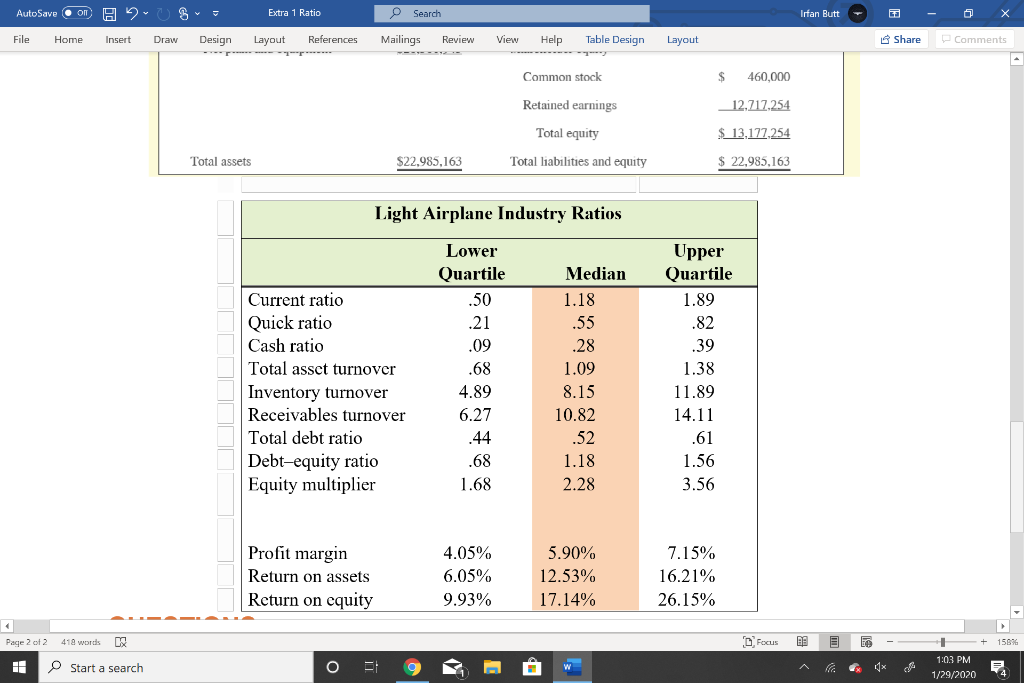The height and width of the screenshot is (683, 1024).
Task: Click the proofing check icon in status bar
Action: [x=121, y=642]
